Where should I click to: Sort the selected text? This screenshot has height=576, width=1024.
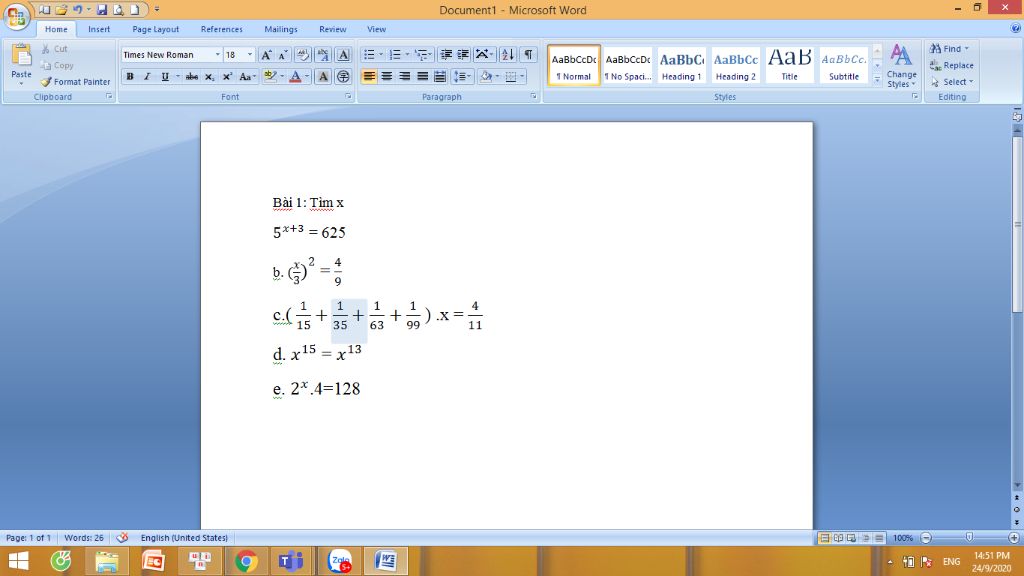pos(507,55)
